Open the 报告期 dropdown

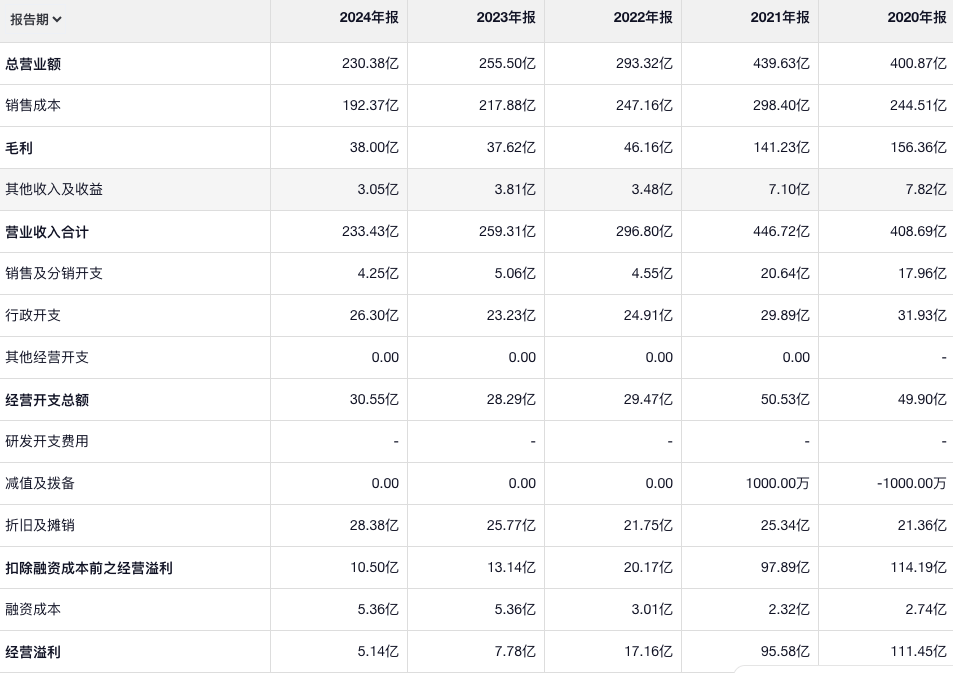[x=36, y=19]
